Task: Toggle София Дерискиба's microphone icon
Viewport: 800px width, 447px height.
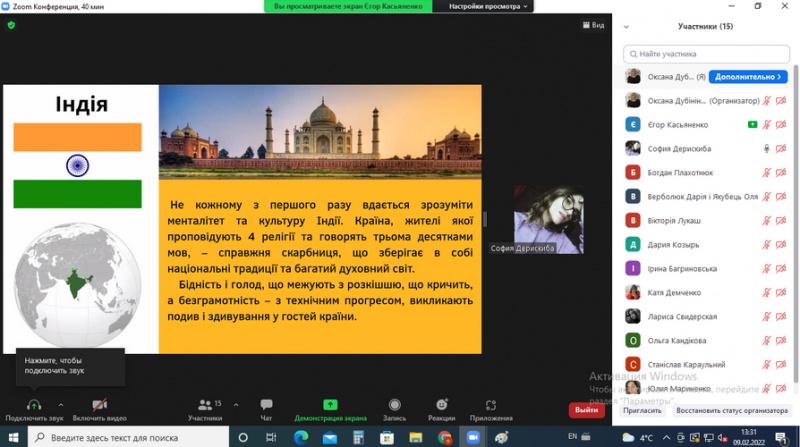Action: click(767, 148)
